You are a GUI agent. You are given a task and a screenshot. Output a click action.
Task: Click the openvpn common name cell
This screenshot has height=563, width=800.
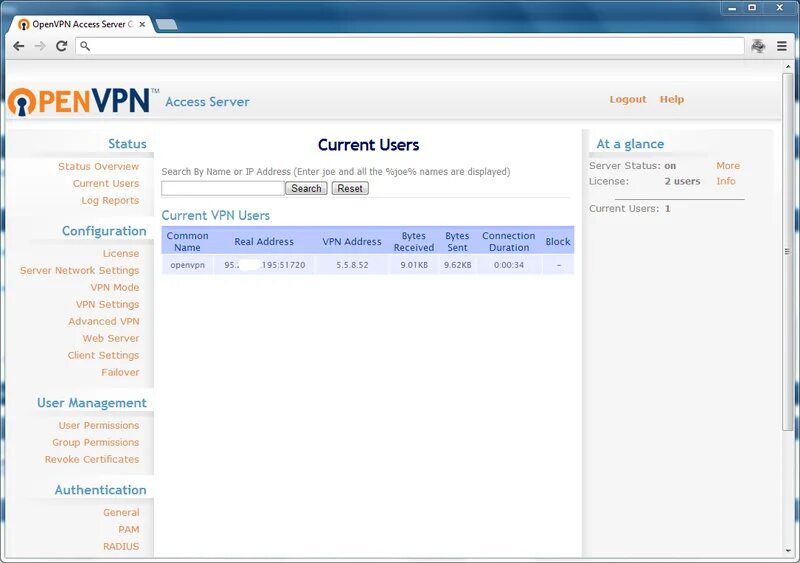click(x=187, y=265)
